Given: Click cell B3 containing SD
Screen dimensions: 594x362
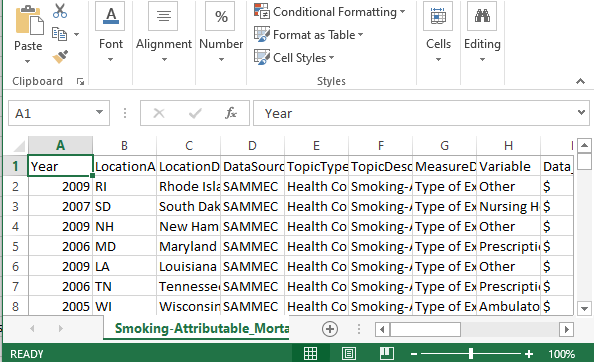Looking at the screenshot, I should (125, 206).
